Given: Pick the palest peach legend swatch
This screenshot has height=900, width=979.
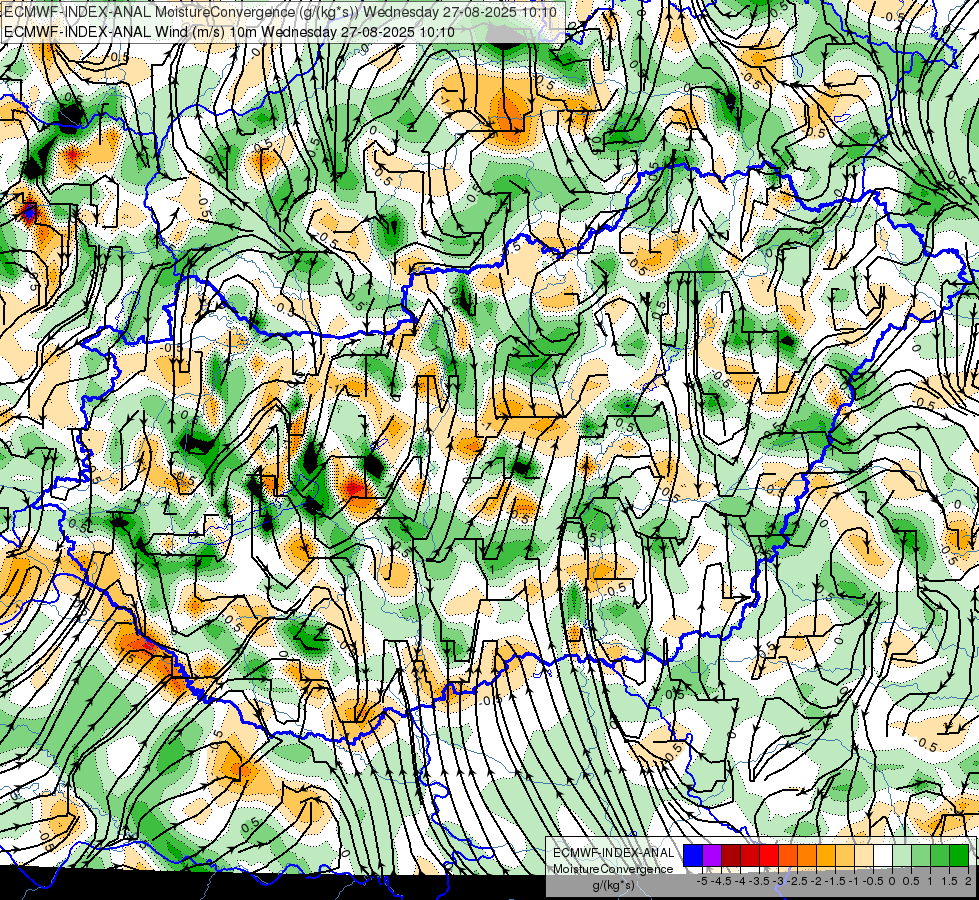Looking at the screenshot, I should tap(863, 856).
